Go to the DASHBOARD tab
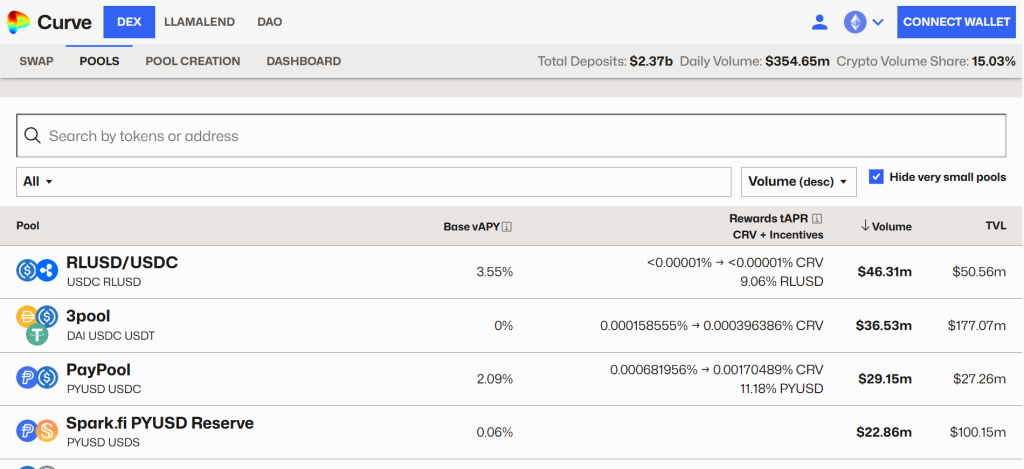 point(303,61)
